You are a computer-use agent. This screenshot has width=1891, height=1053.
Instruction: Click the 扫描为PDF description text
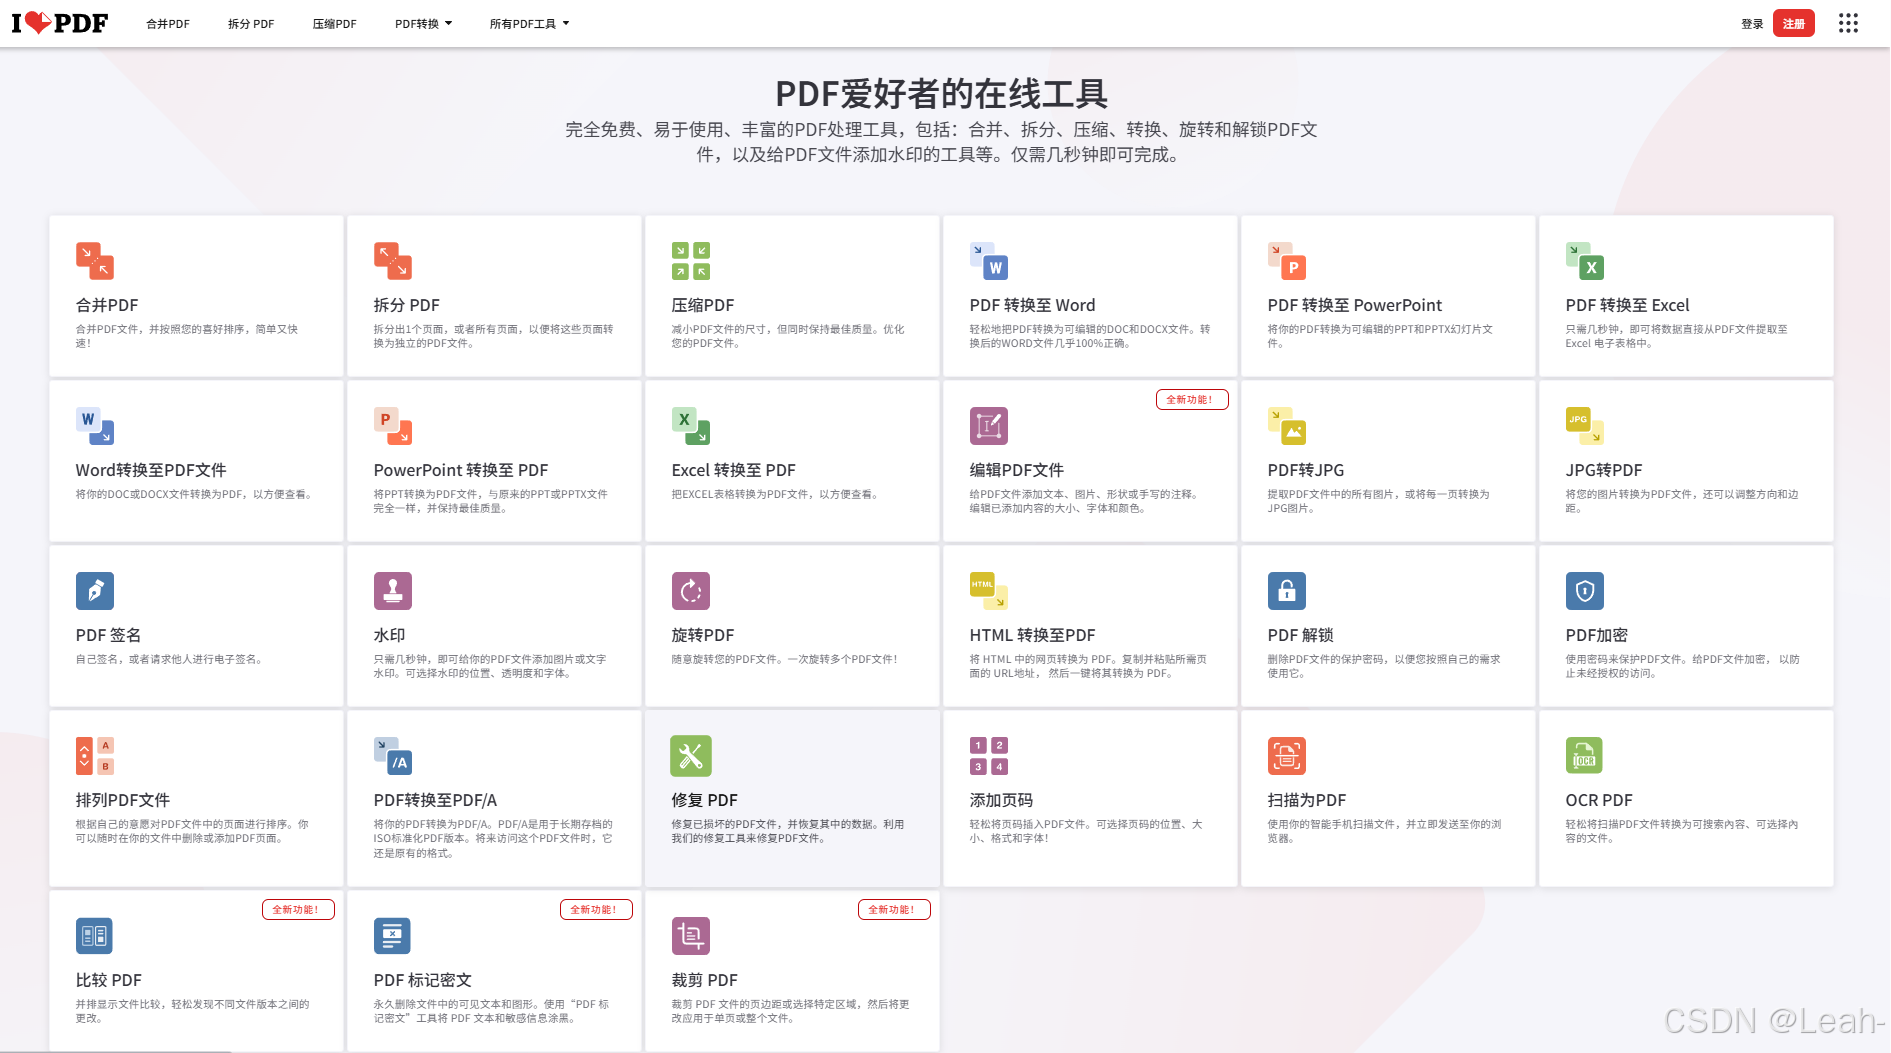[1385, 831]
